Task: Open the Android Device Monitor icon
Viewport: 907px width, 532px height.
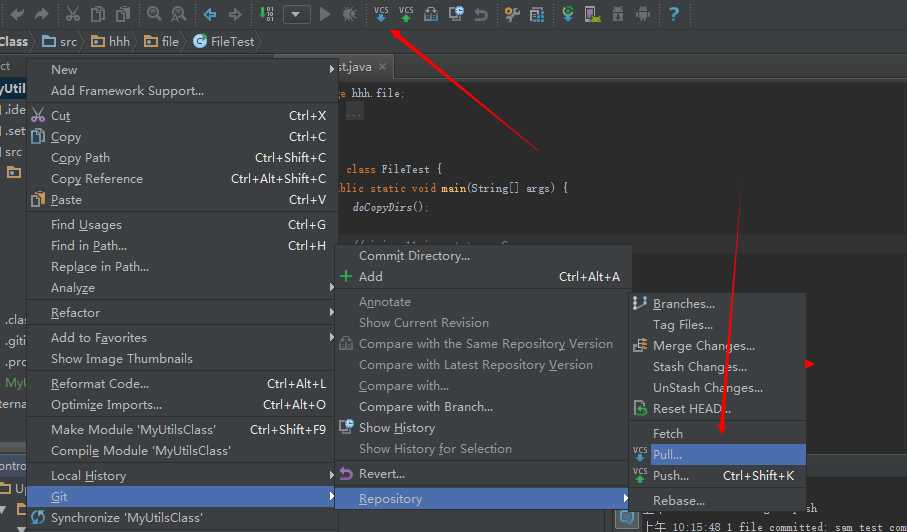Action: pos(643,14)
